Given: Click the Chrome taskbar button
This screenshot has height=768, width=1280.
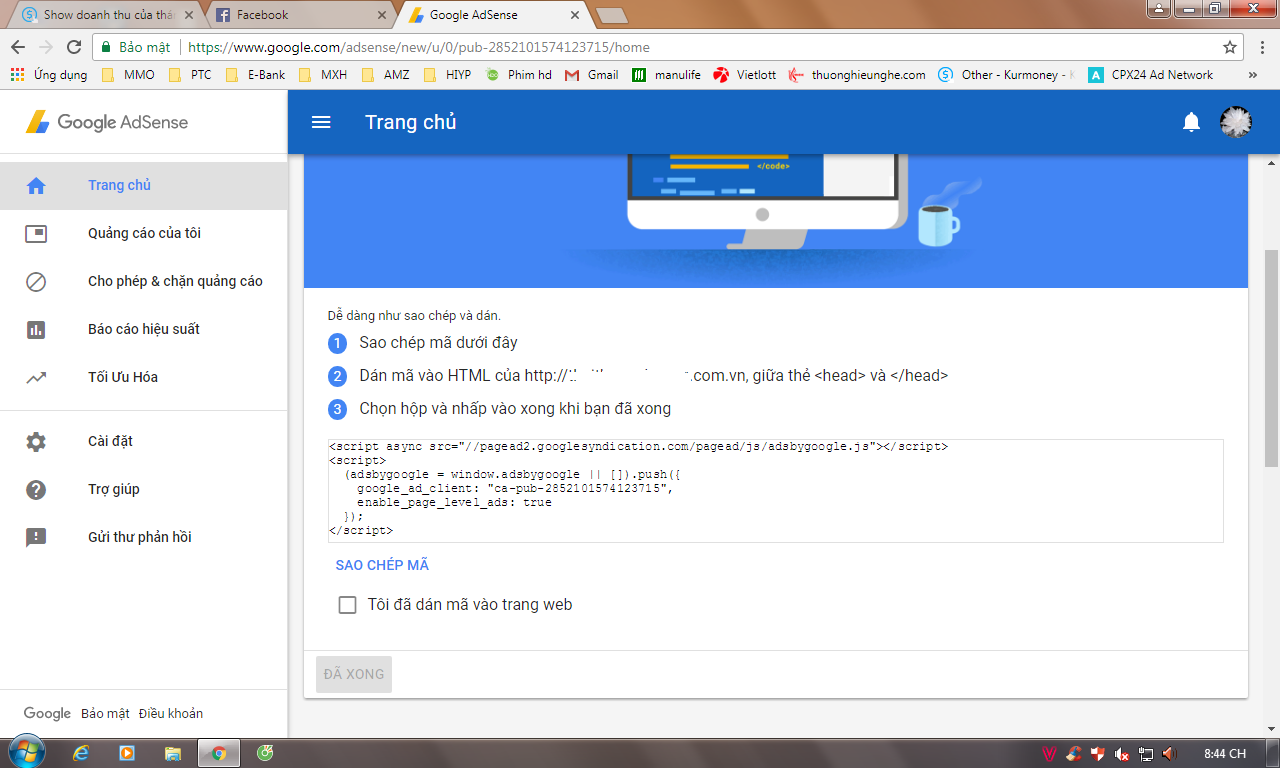Looking at the screenshot, I should point(219,753).
